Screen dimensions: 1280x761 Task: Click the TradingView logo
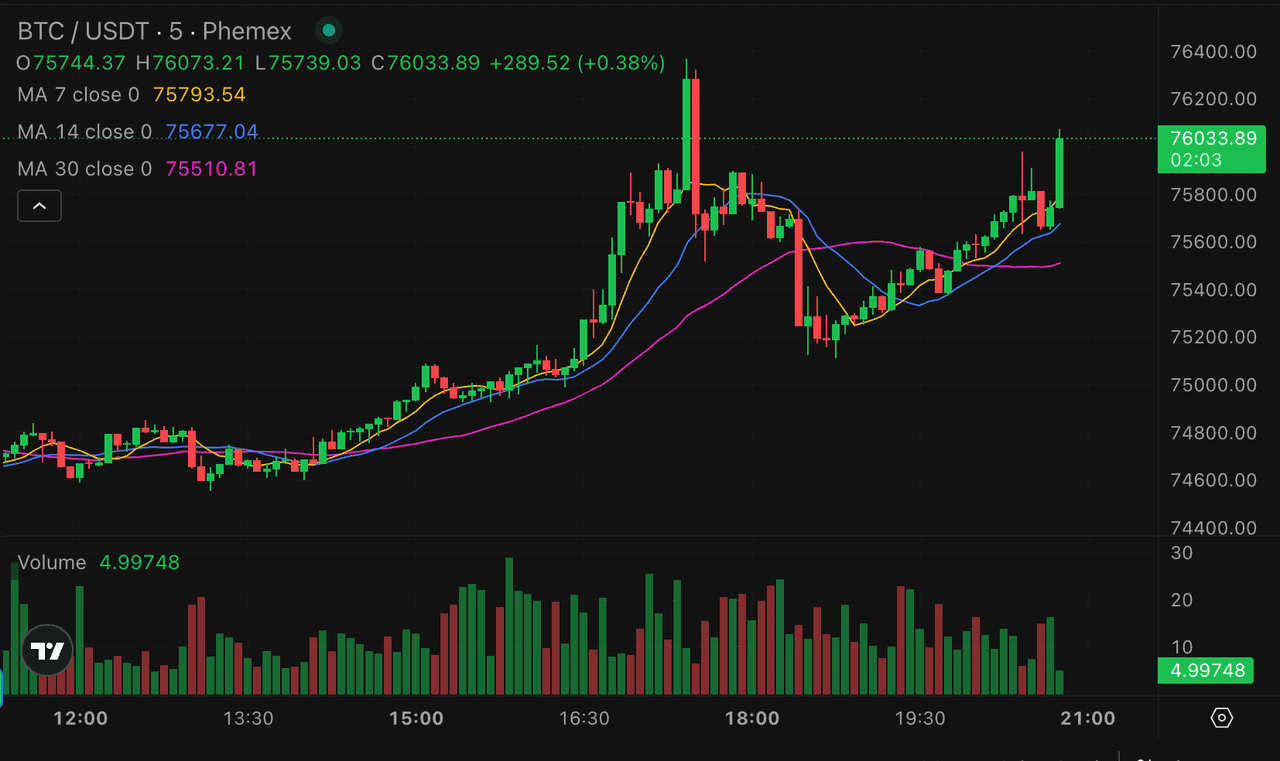[47, 652]
